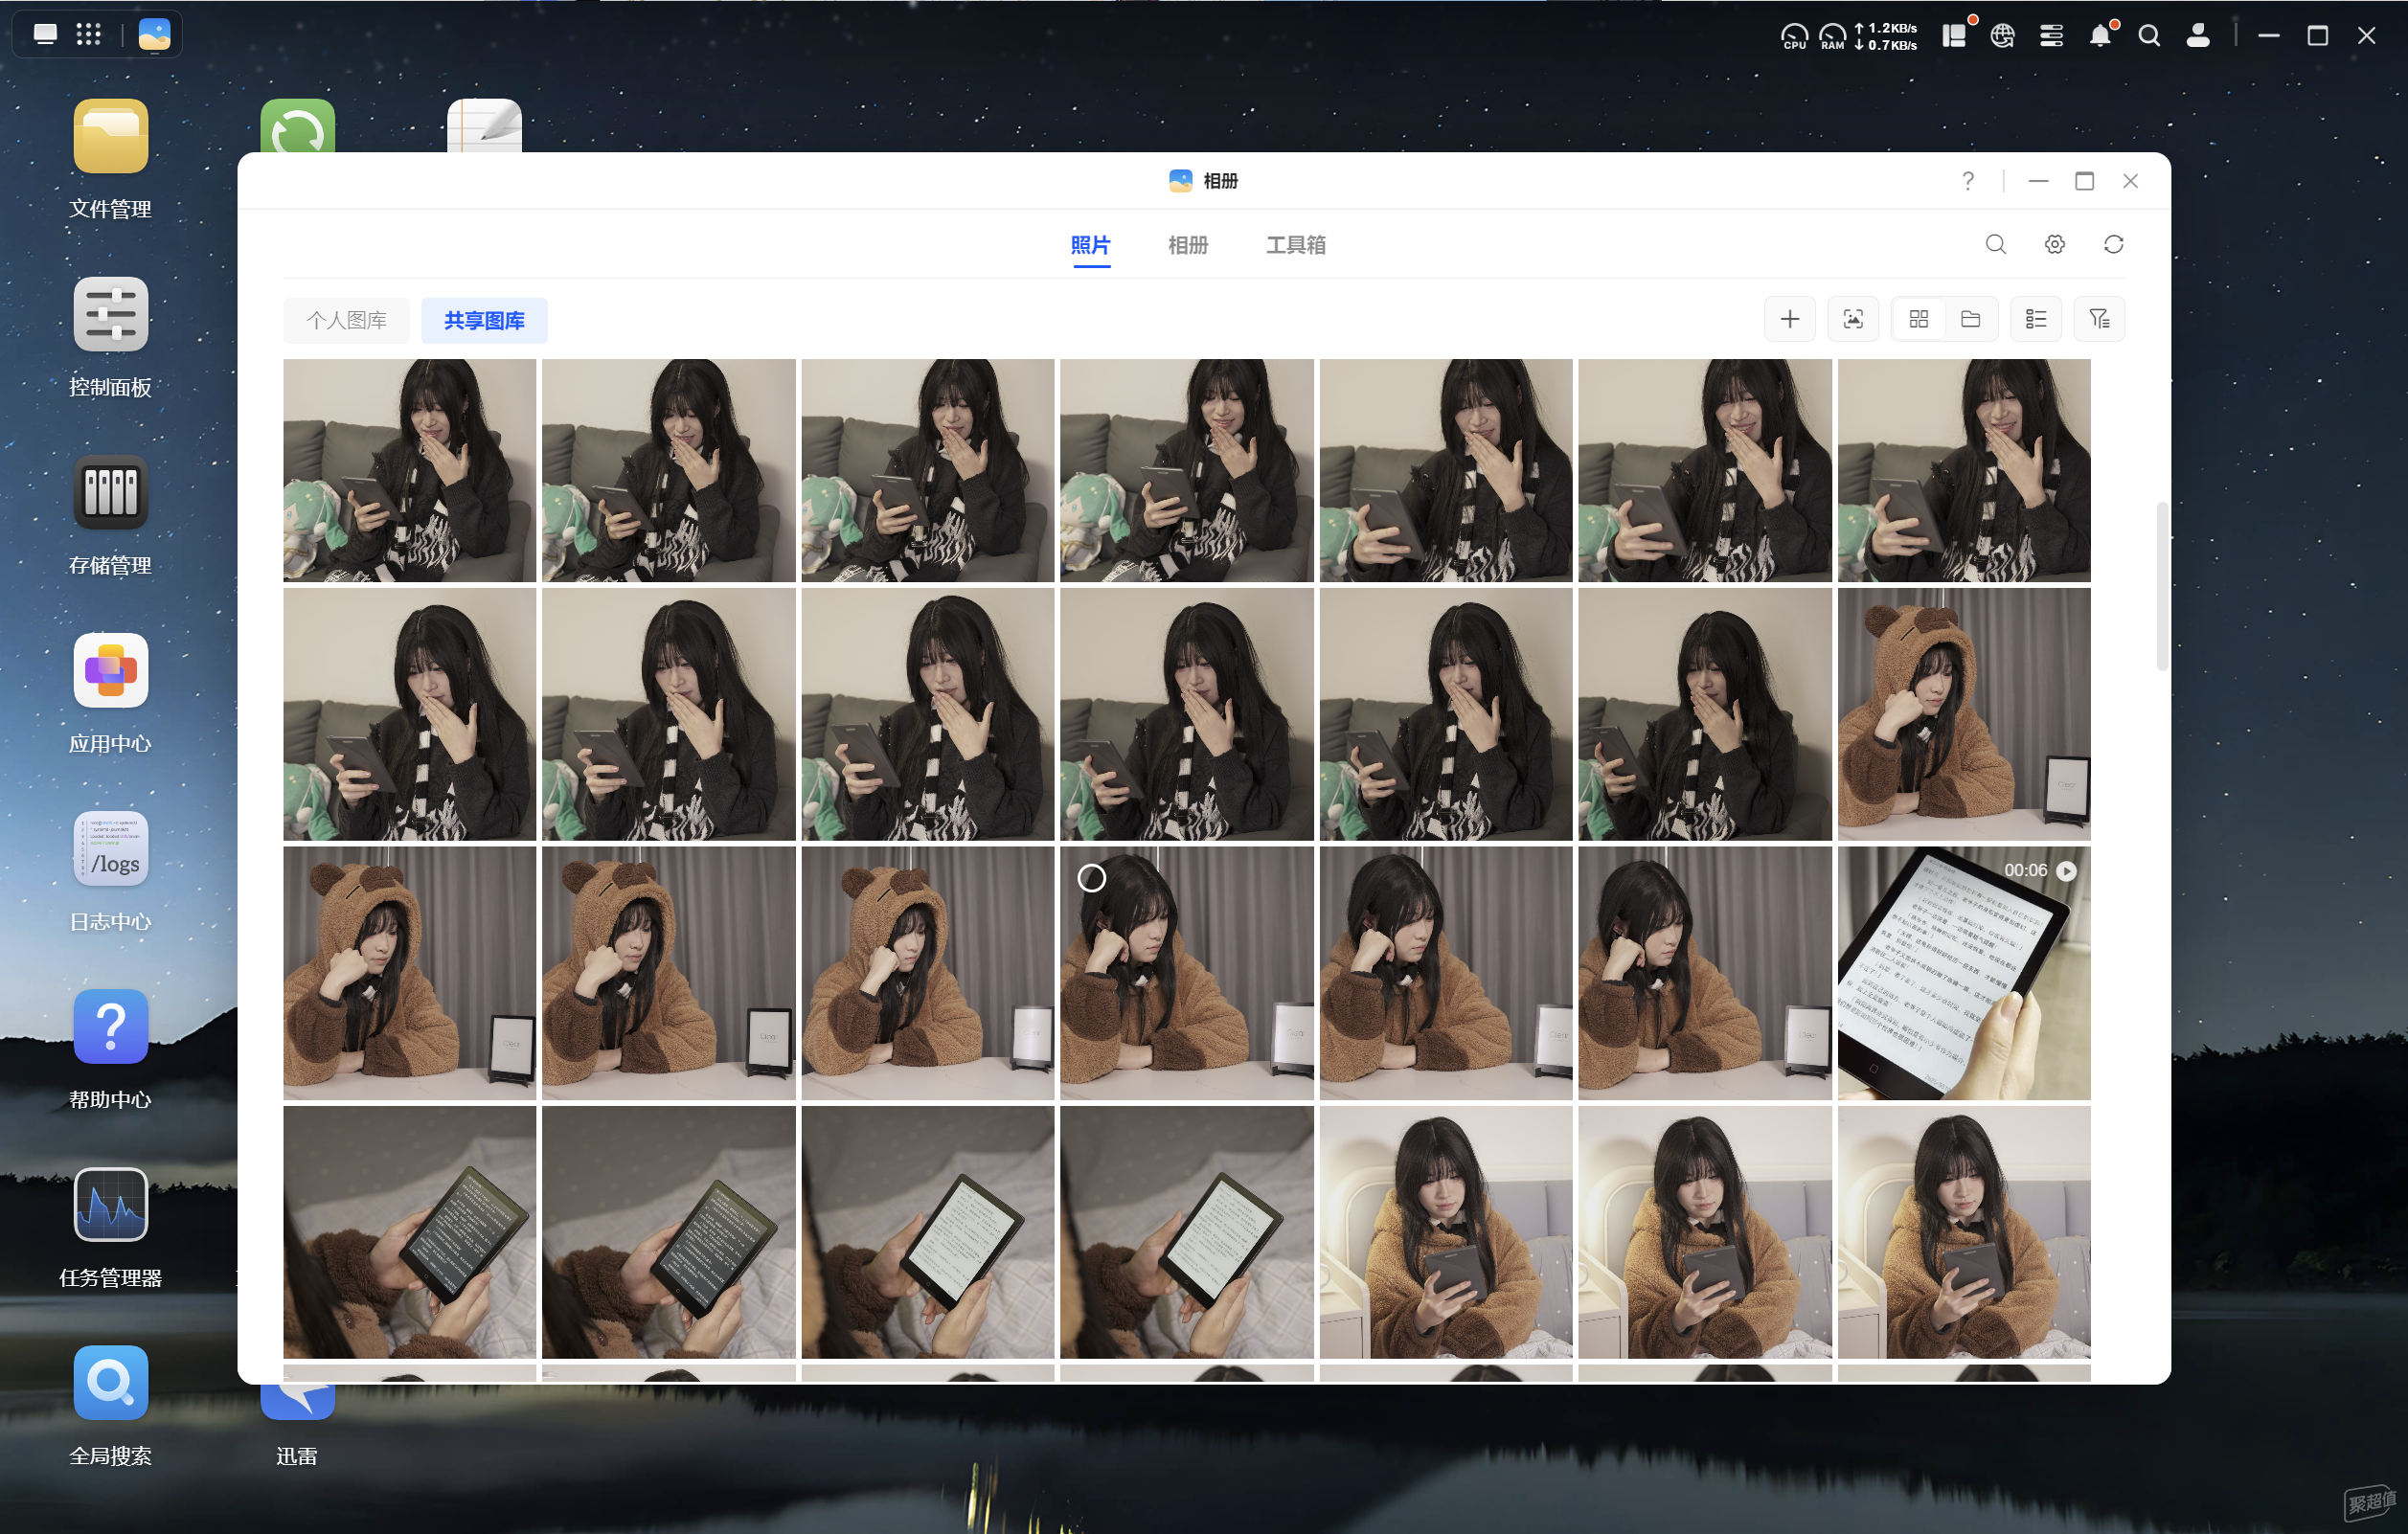The height and width of the screenshot is (1534, 2408).
Task: Switch to grid view layout
Action: click(x=1918, y=319)
